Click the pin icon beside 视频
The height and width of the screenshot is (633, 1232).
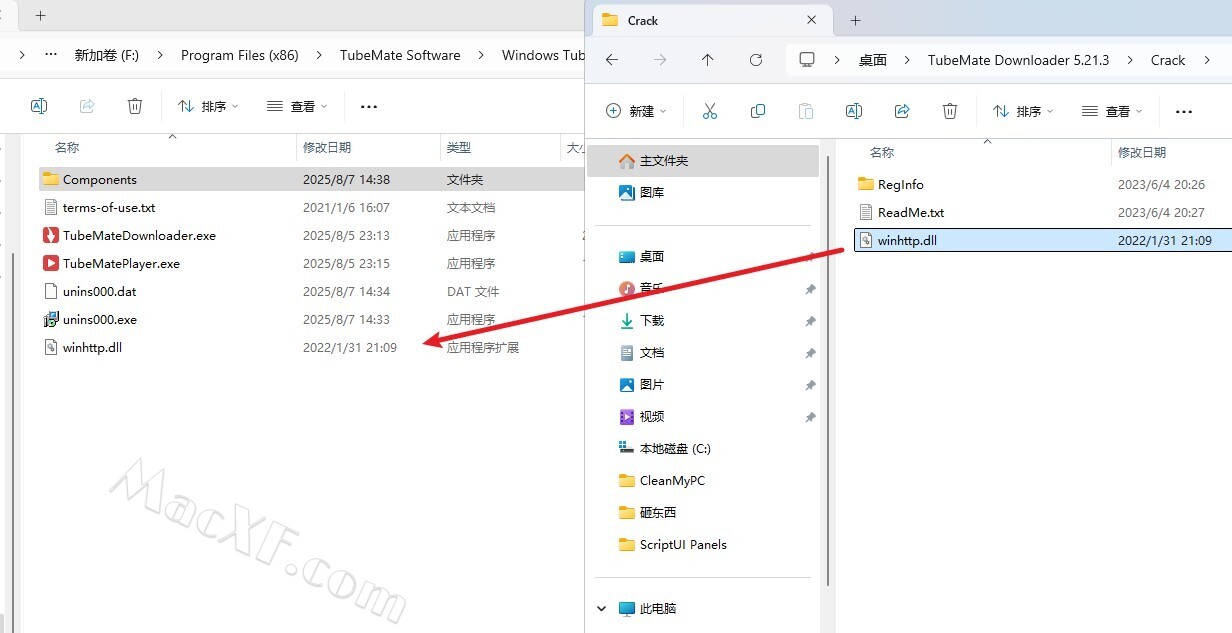tap(810, 417)
